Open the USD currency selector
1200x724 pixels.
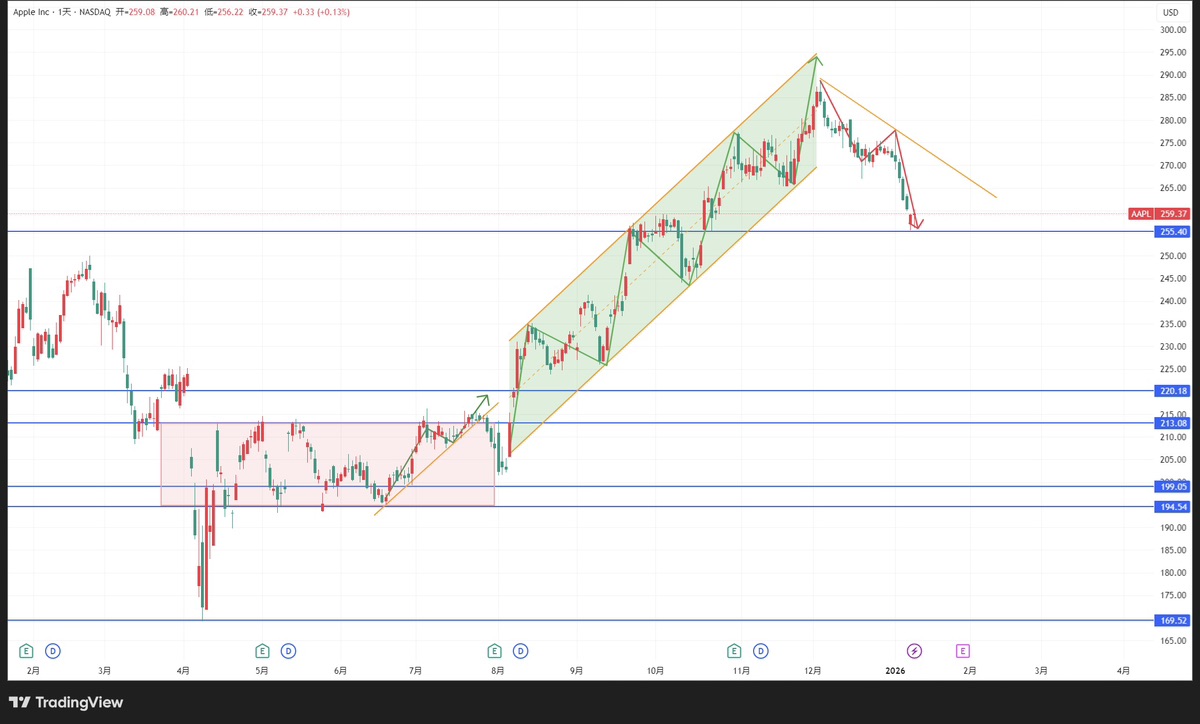1170,11
